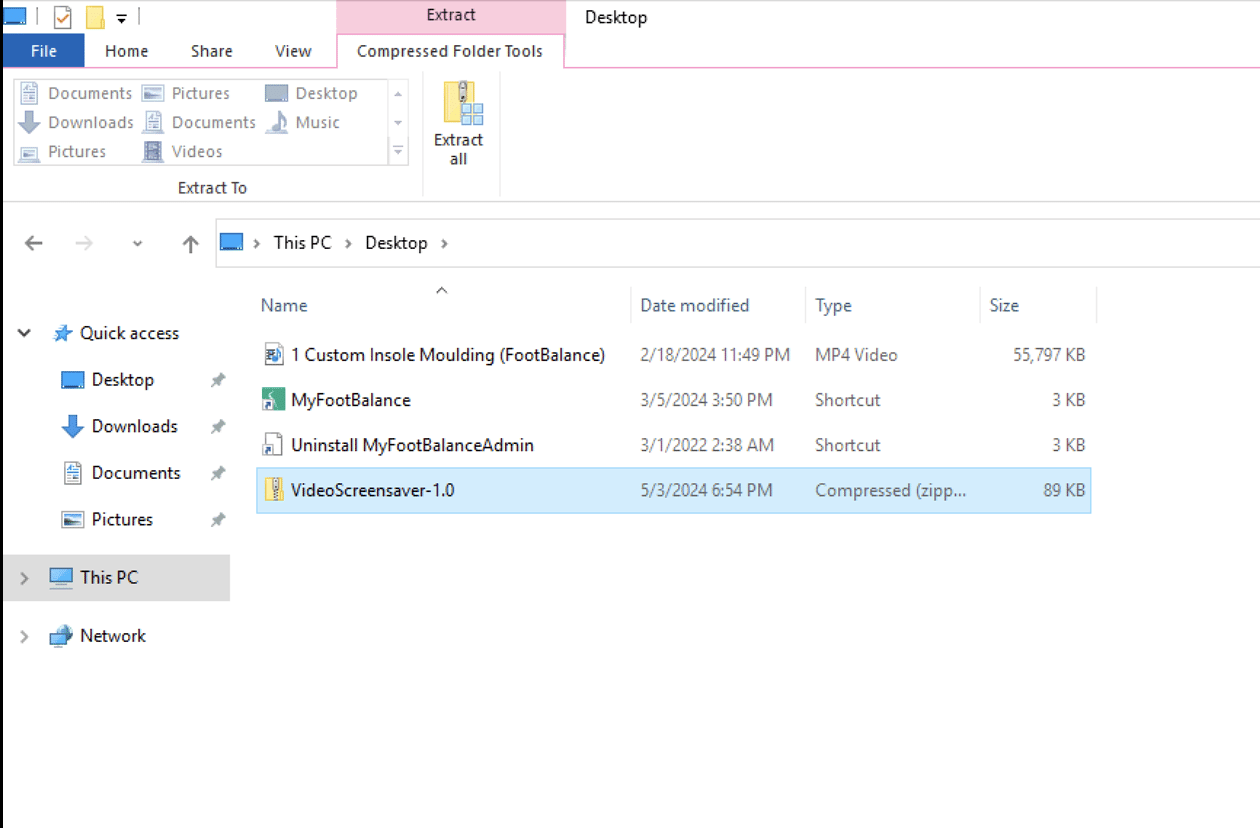Image resolution: width=1260 pixels, height=828 pixels.
Task: Click the File menu
Action: coord(43,51)
